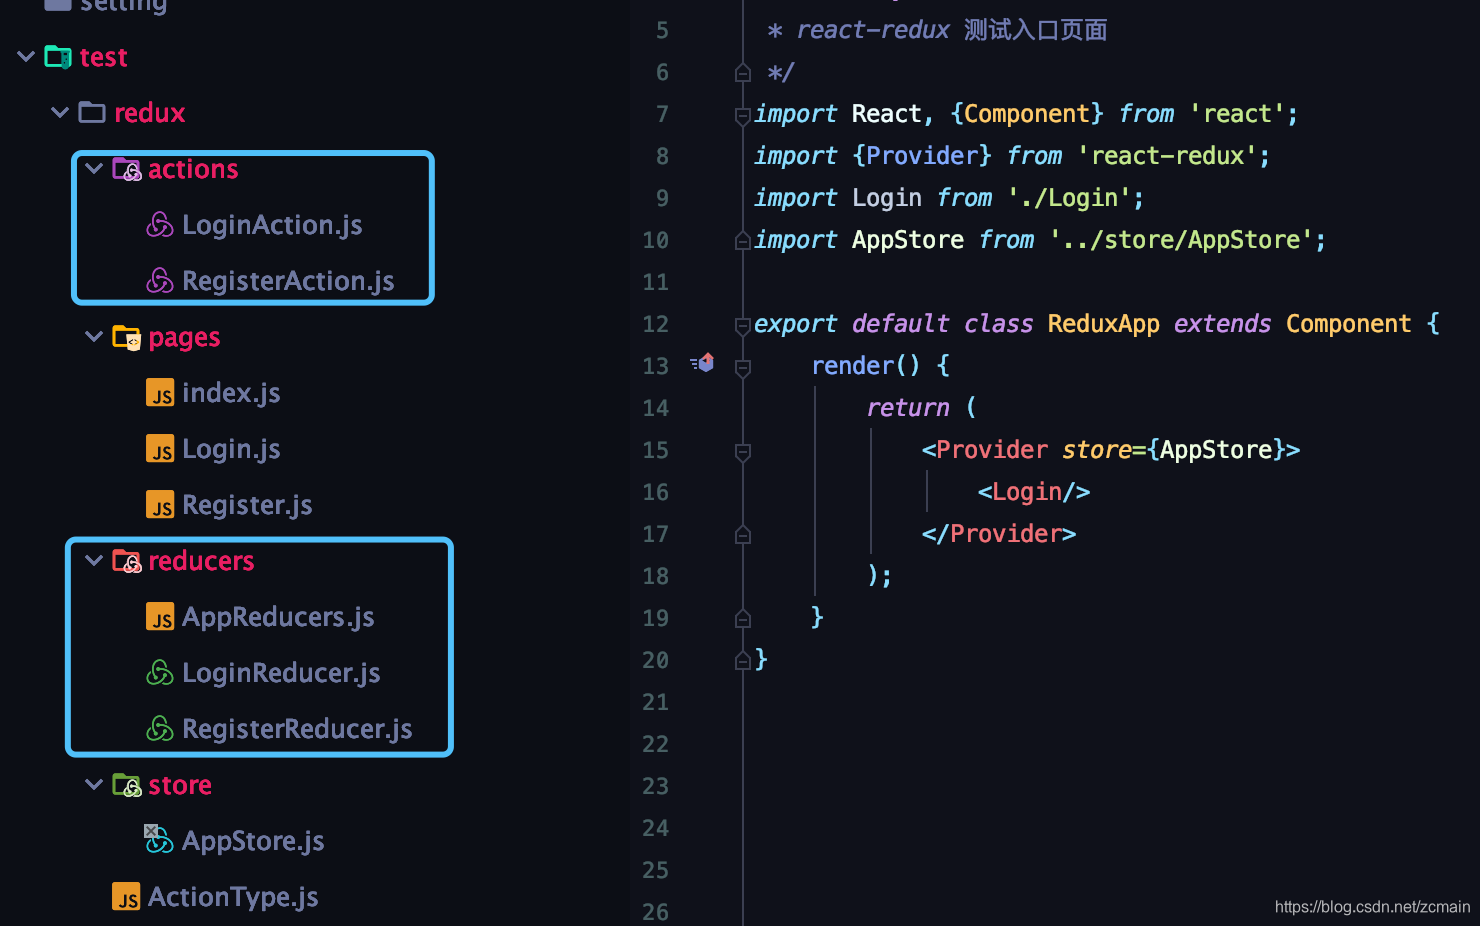
Task: Click the test folder icon
Action: point(58,57)
